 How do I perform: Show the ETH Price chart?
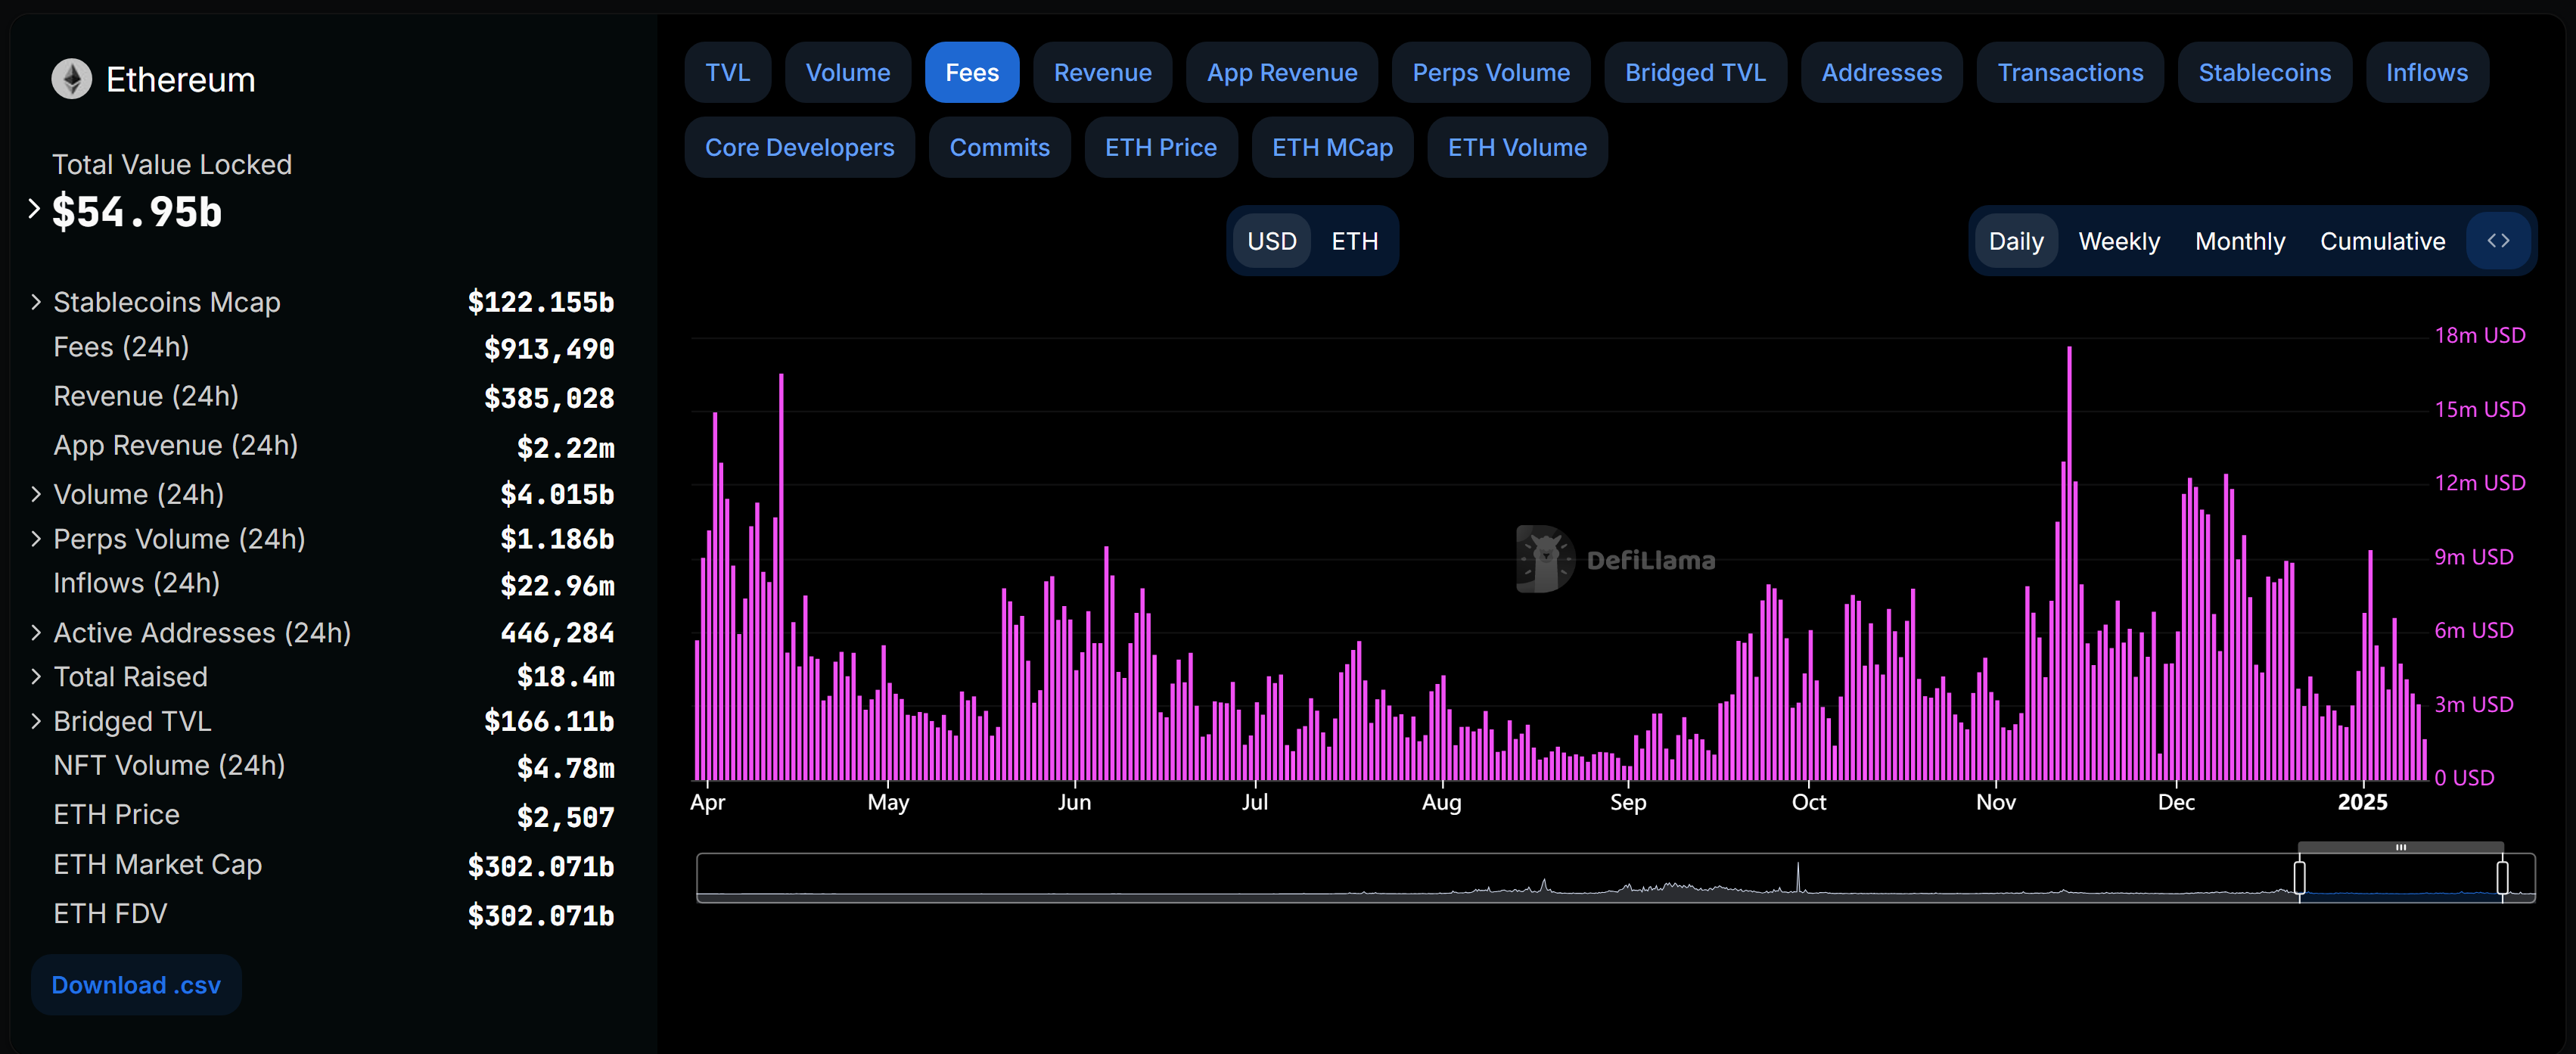coord(1160,147)
